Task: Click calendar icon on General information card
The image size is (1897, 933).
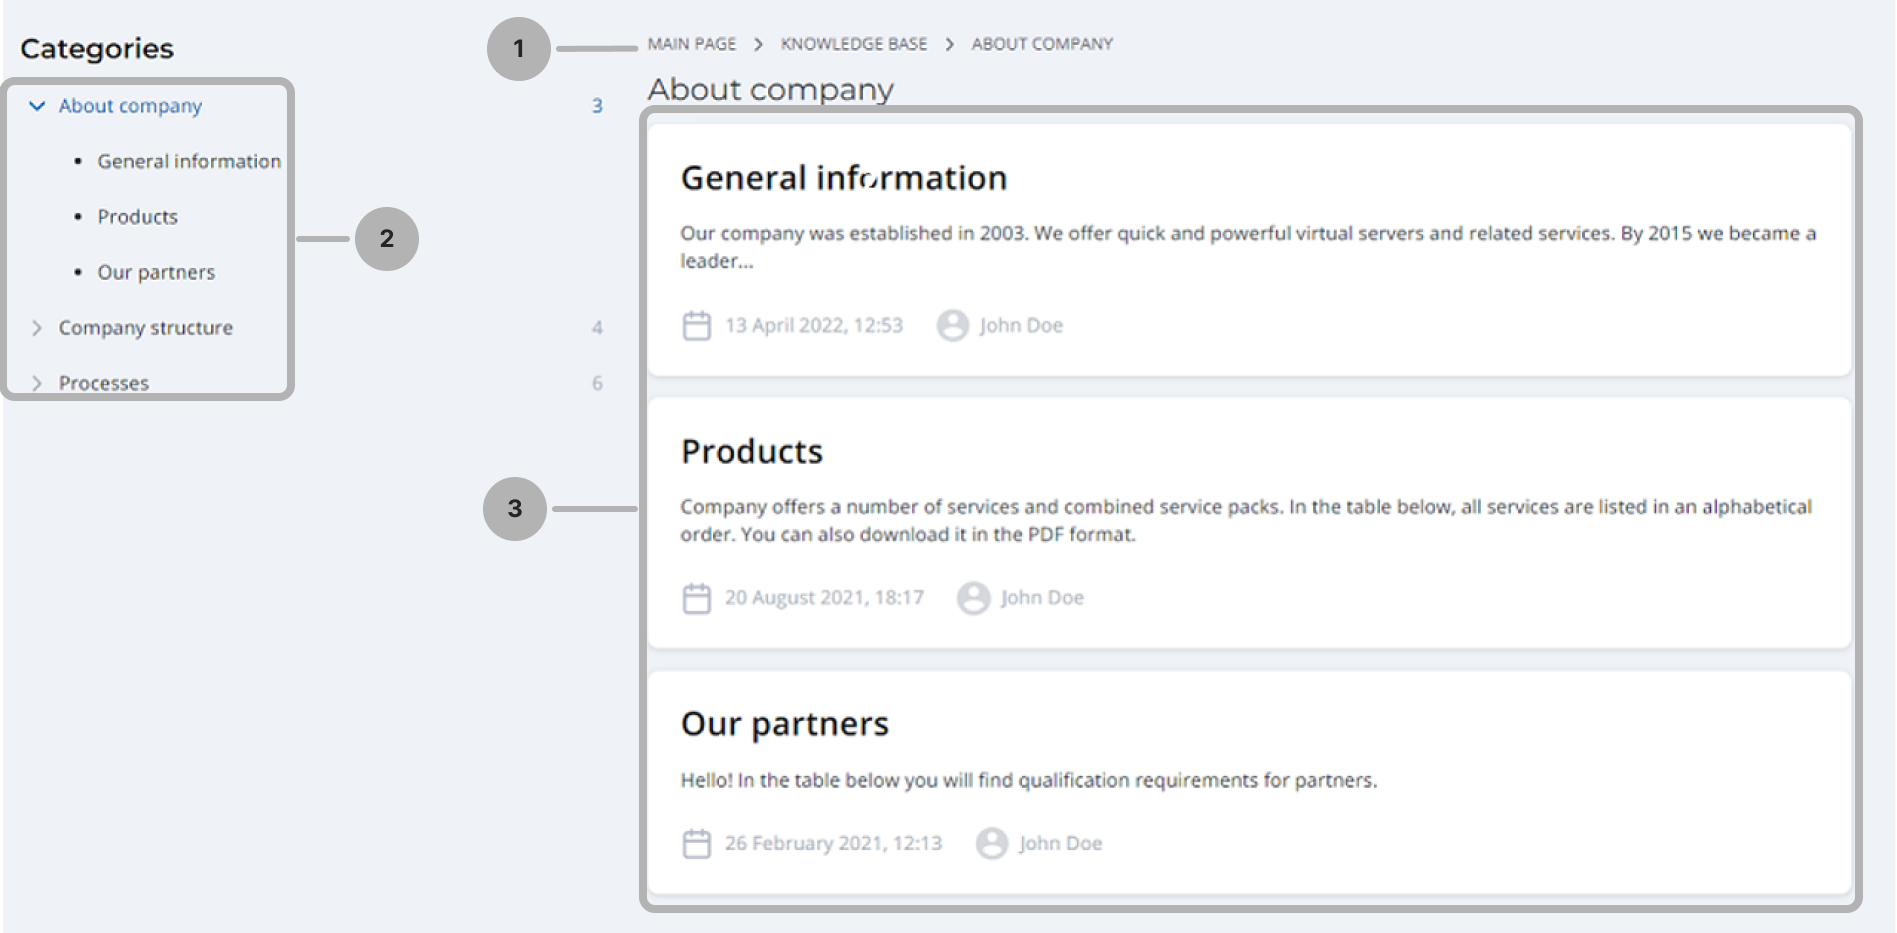Action: 696,326
